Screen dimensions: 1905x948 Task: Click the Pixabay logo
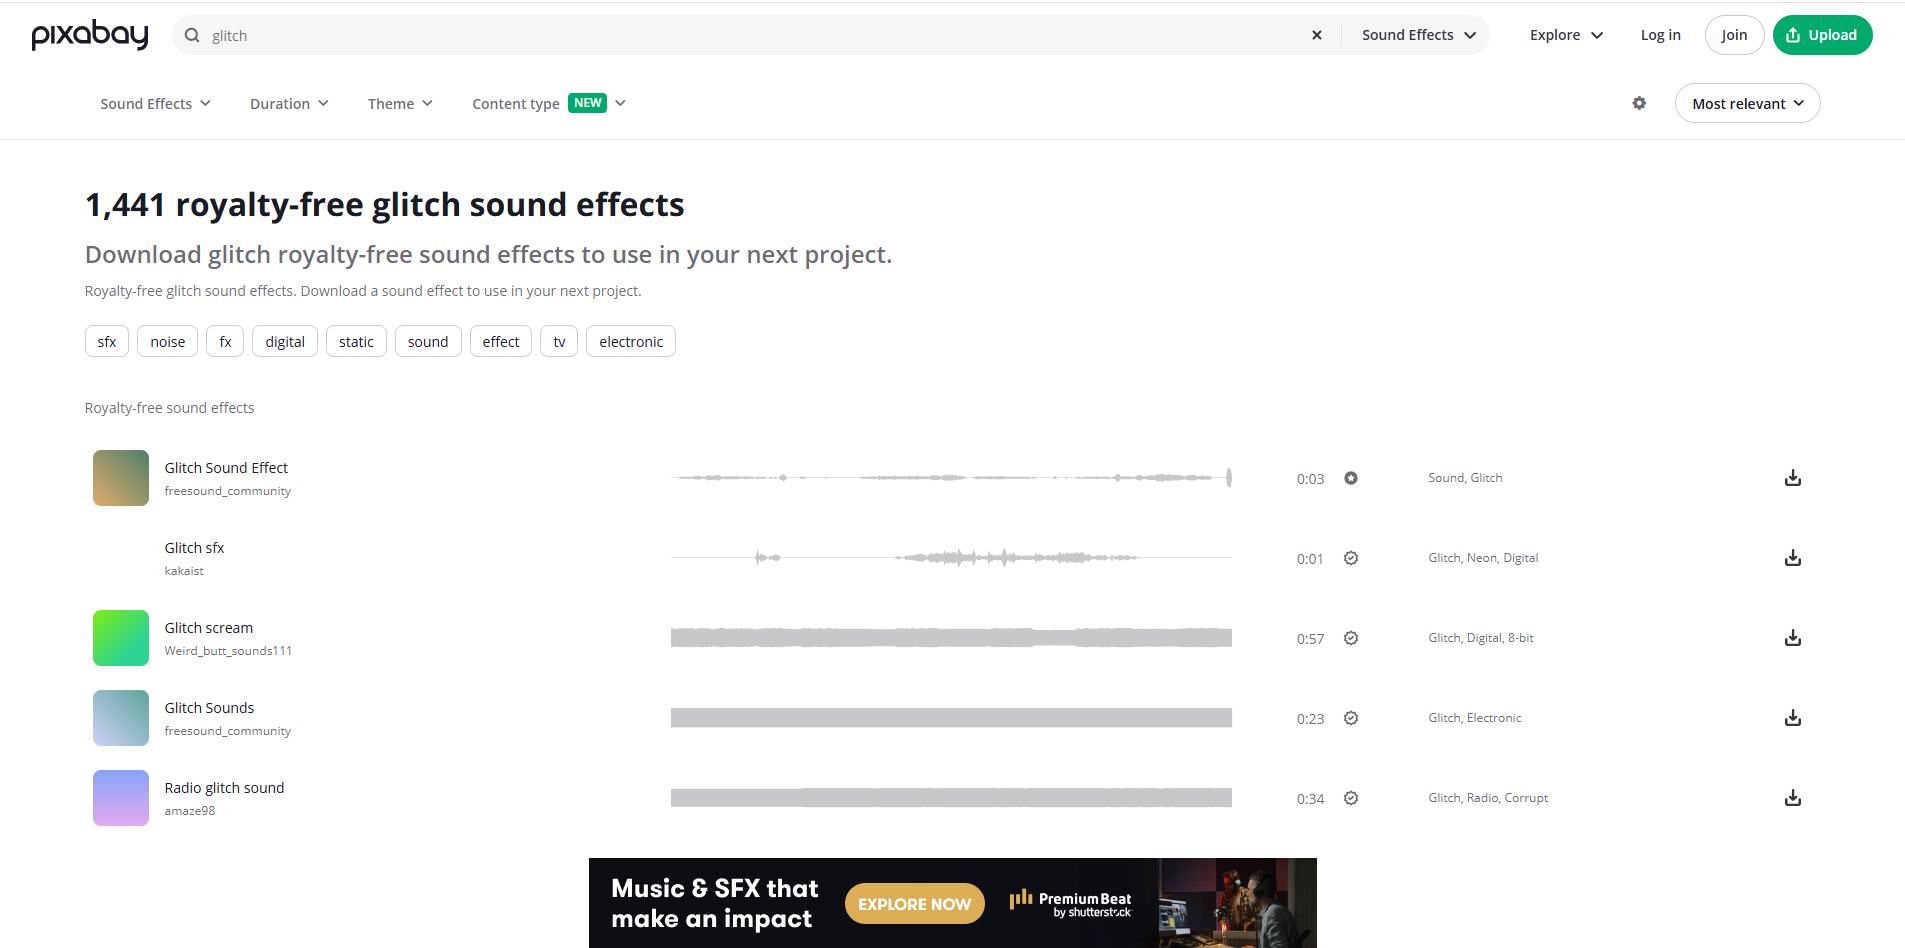click(89, 34)
